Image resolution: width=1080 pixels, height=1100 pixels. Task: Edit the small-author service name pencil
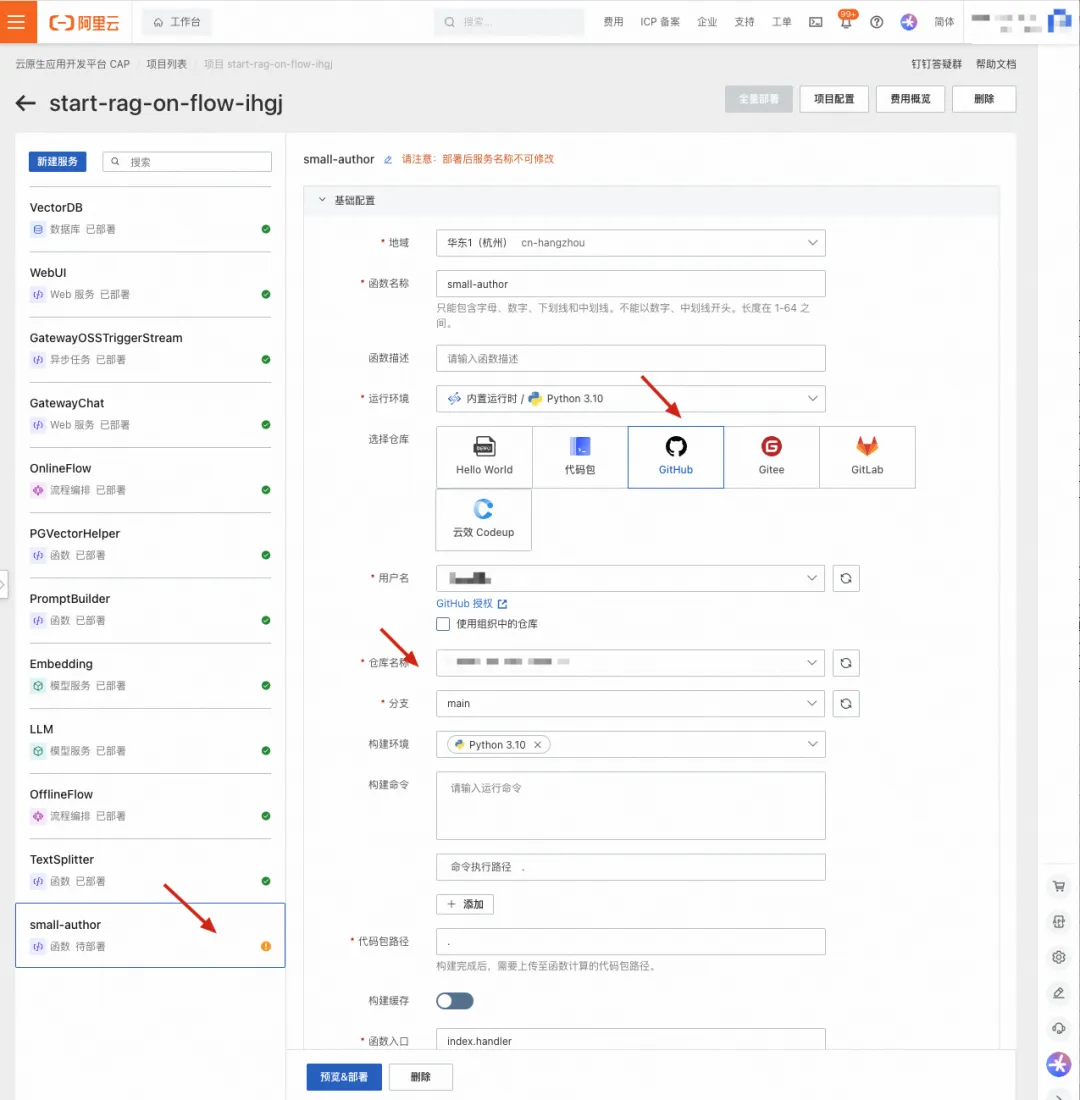point(387,160)
